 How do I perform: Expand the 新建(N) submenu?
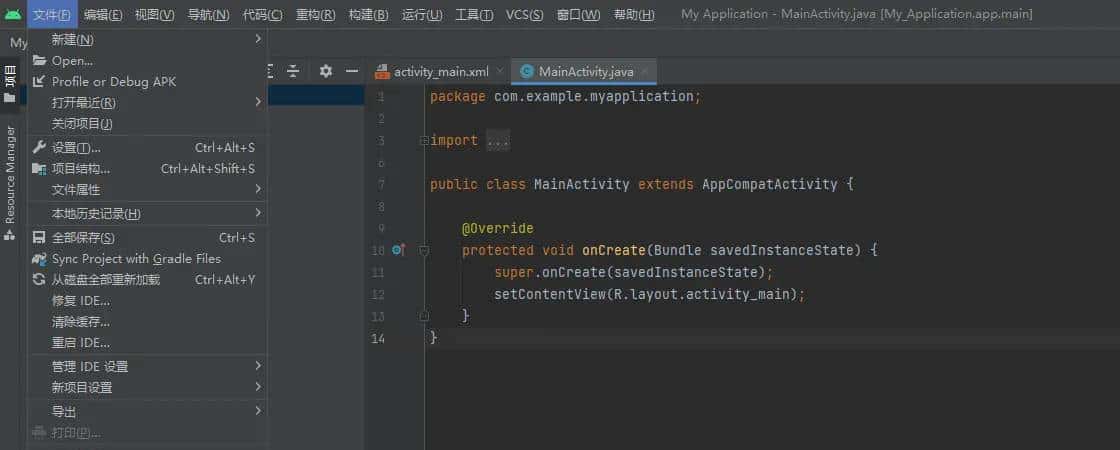[147, 39]
